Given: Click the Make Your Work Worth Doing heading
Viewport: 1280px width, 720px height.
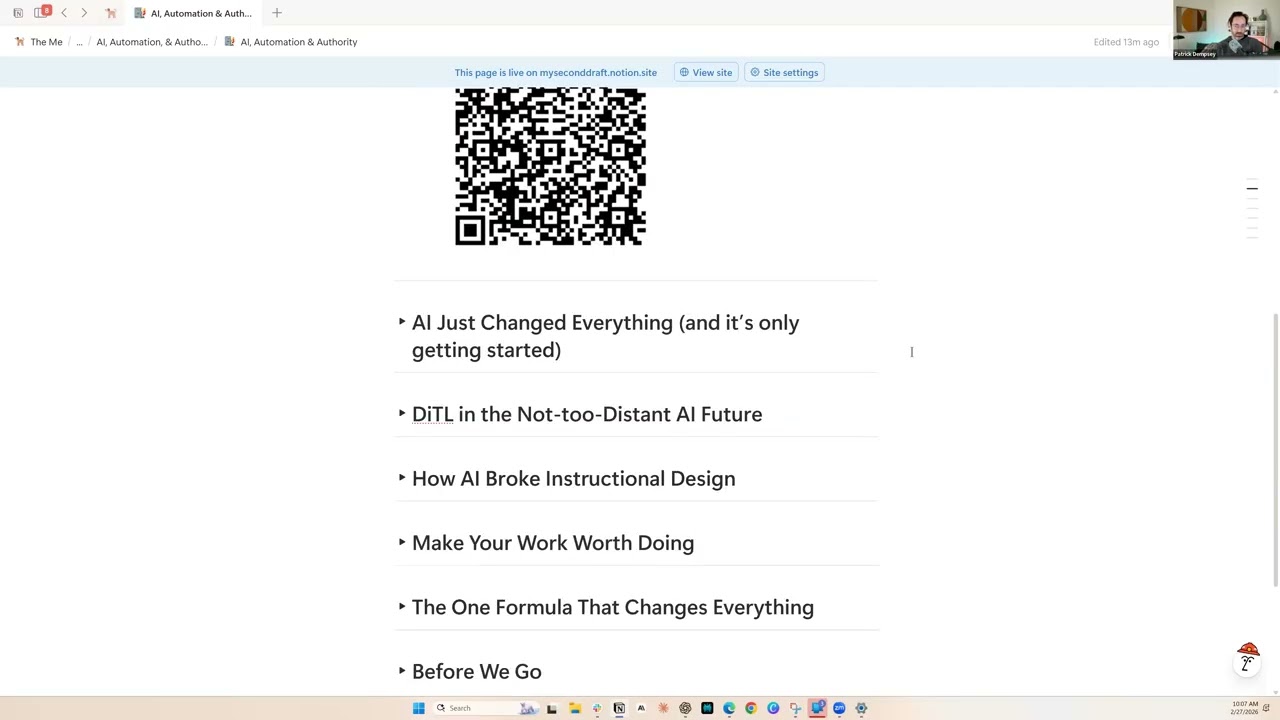Looking at the screenshot, I should click(x=553, y=543).
